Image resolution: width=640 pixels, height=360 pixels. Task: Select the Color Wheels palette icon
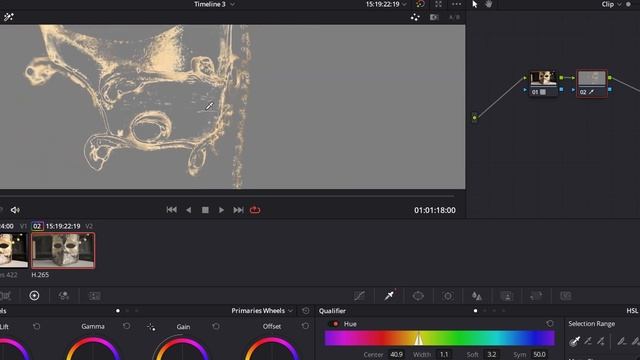[34, 296]
